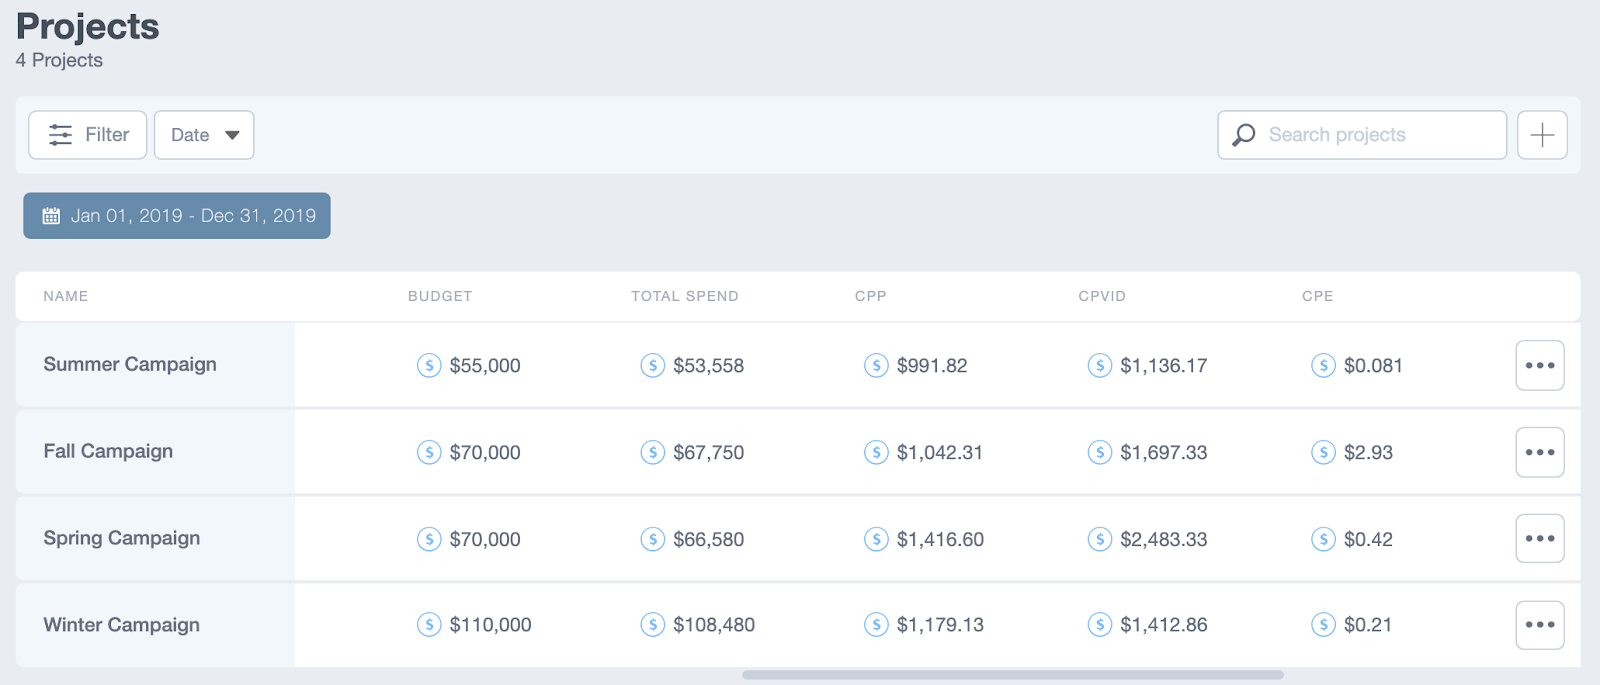1600x685 pixels.
Task: Sort by the Budget column header
Action: point(440,296)
